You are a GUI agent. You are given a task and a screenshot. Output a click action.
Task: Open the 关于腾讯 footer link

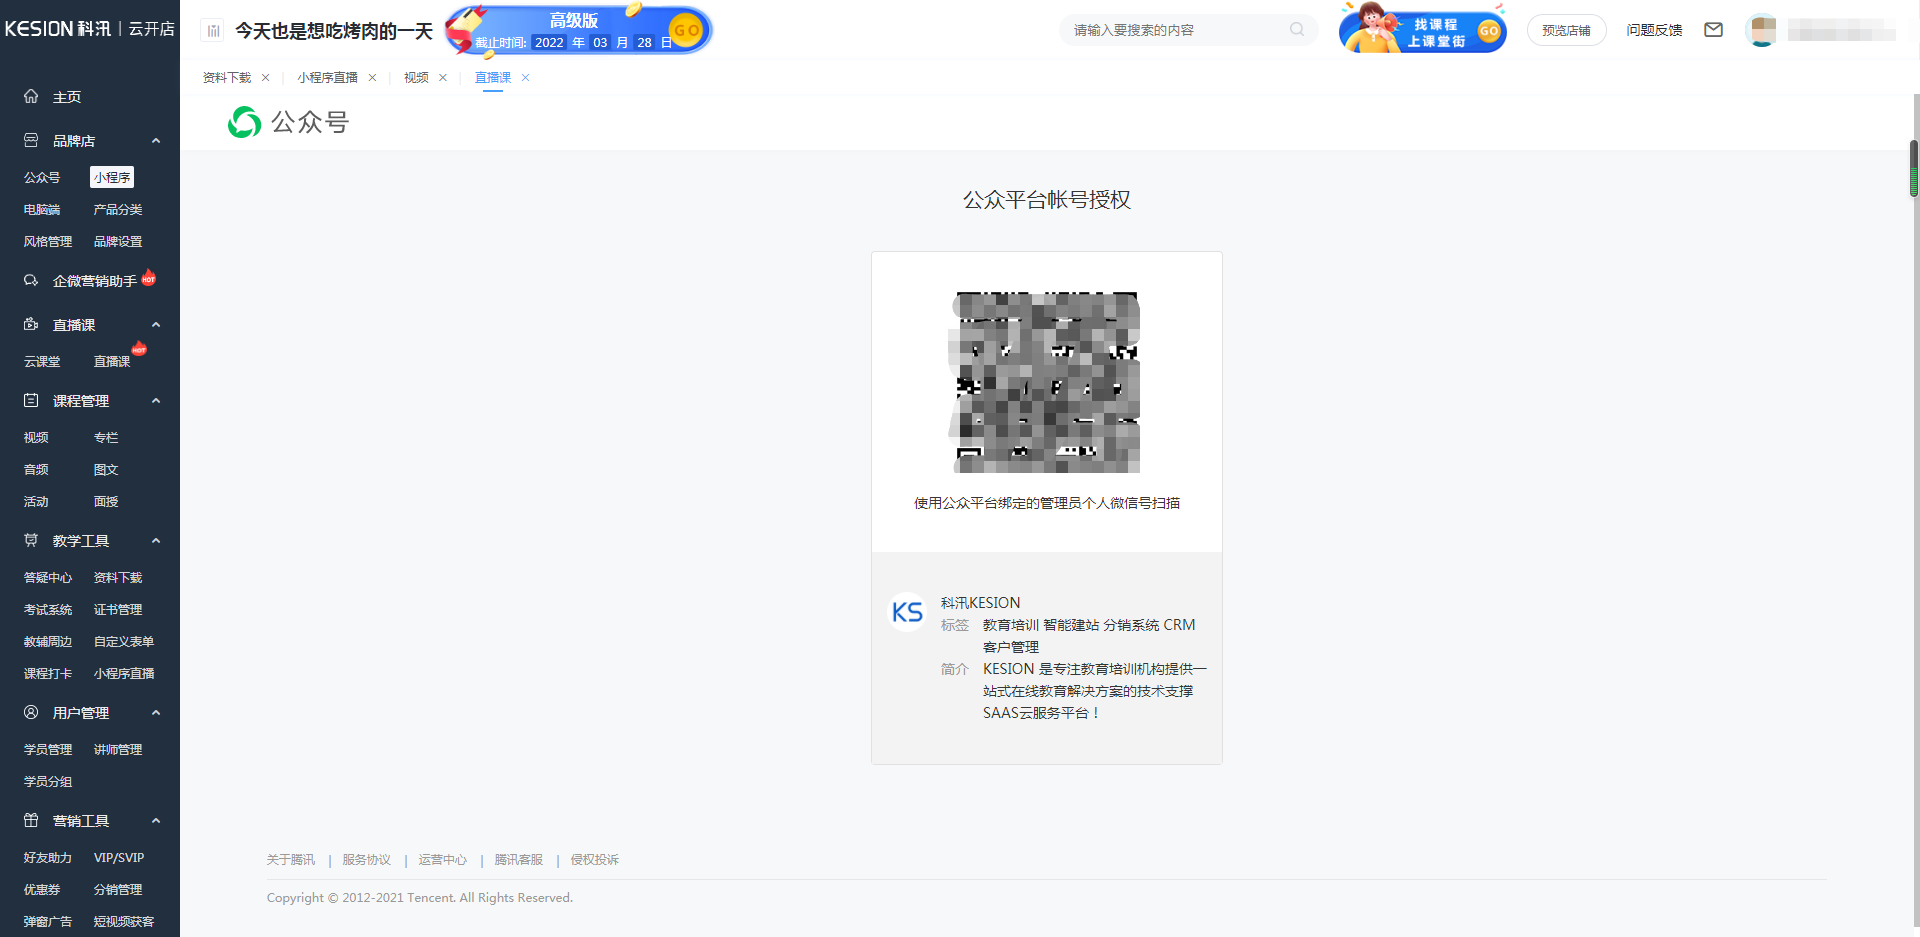290,859
